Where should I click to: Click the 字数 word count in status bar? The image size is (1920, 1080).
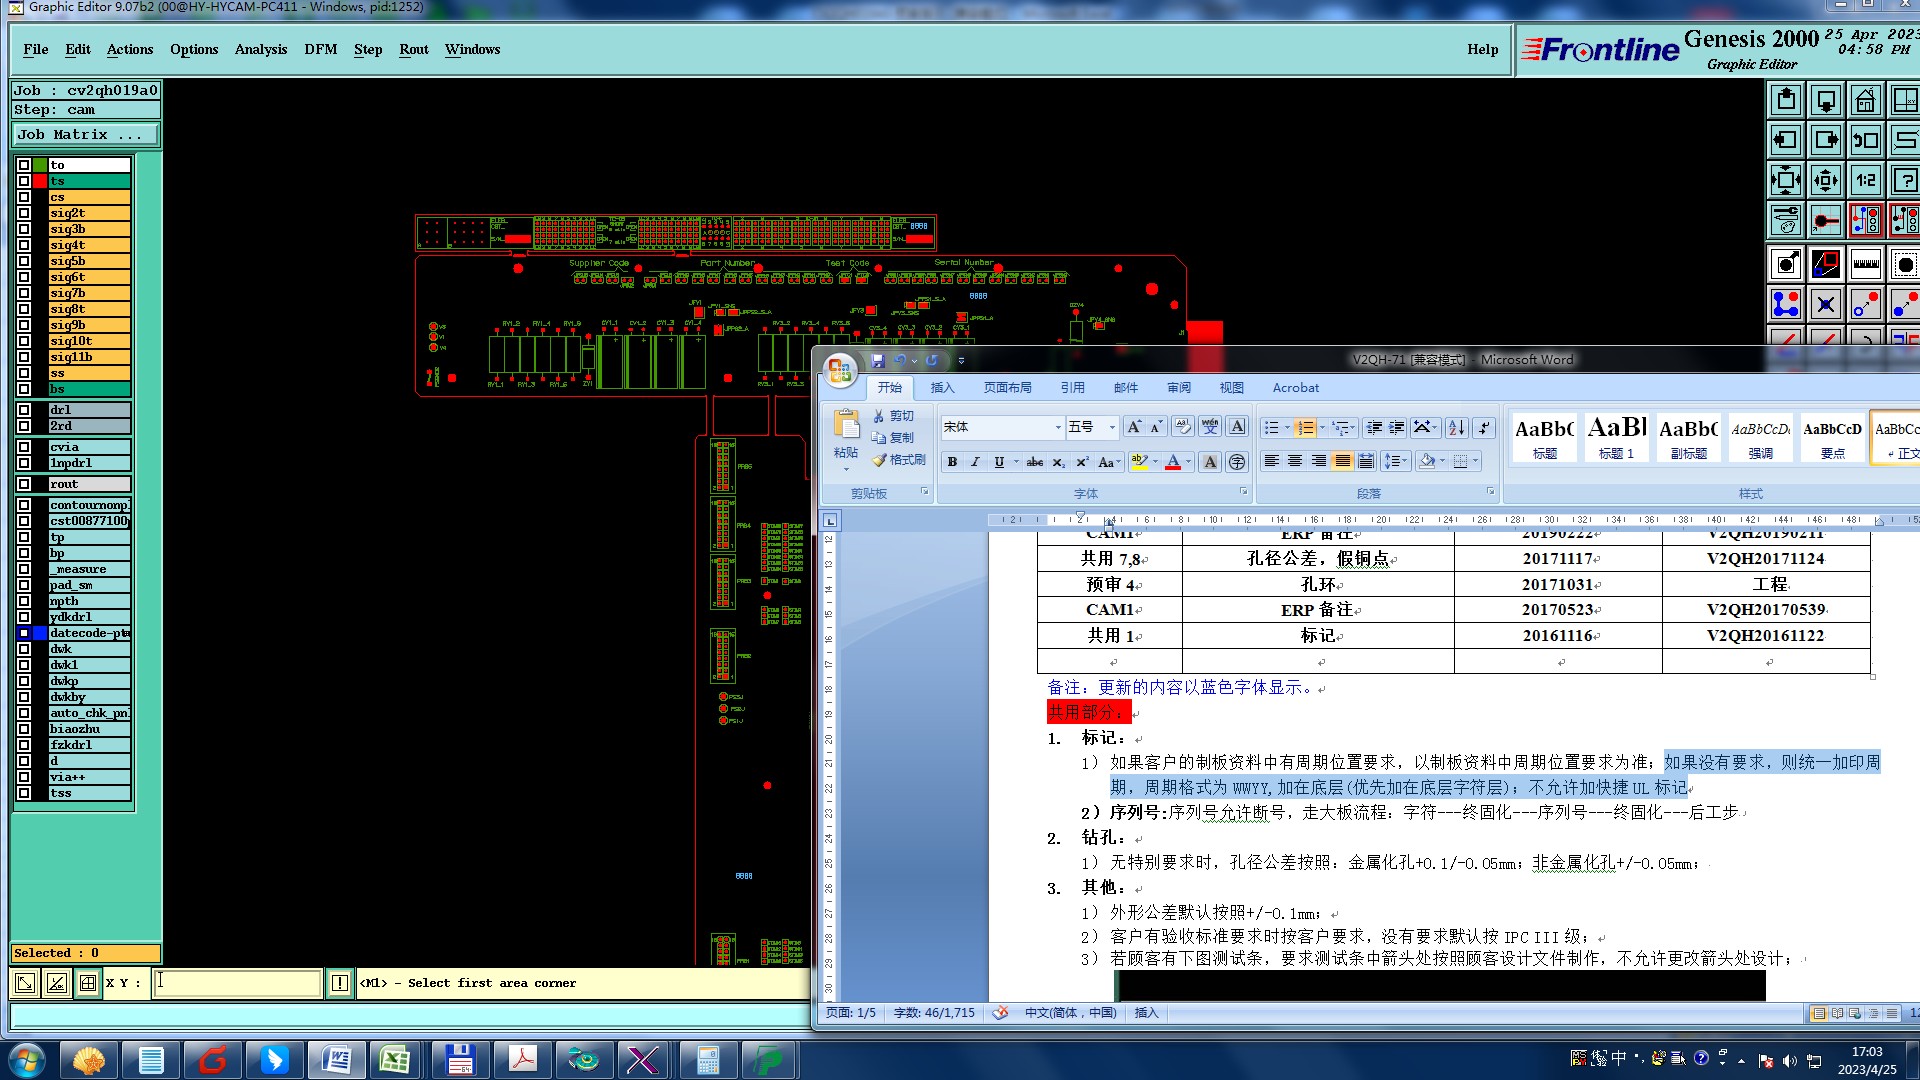point(934,1013)
